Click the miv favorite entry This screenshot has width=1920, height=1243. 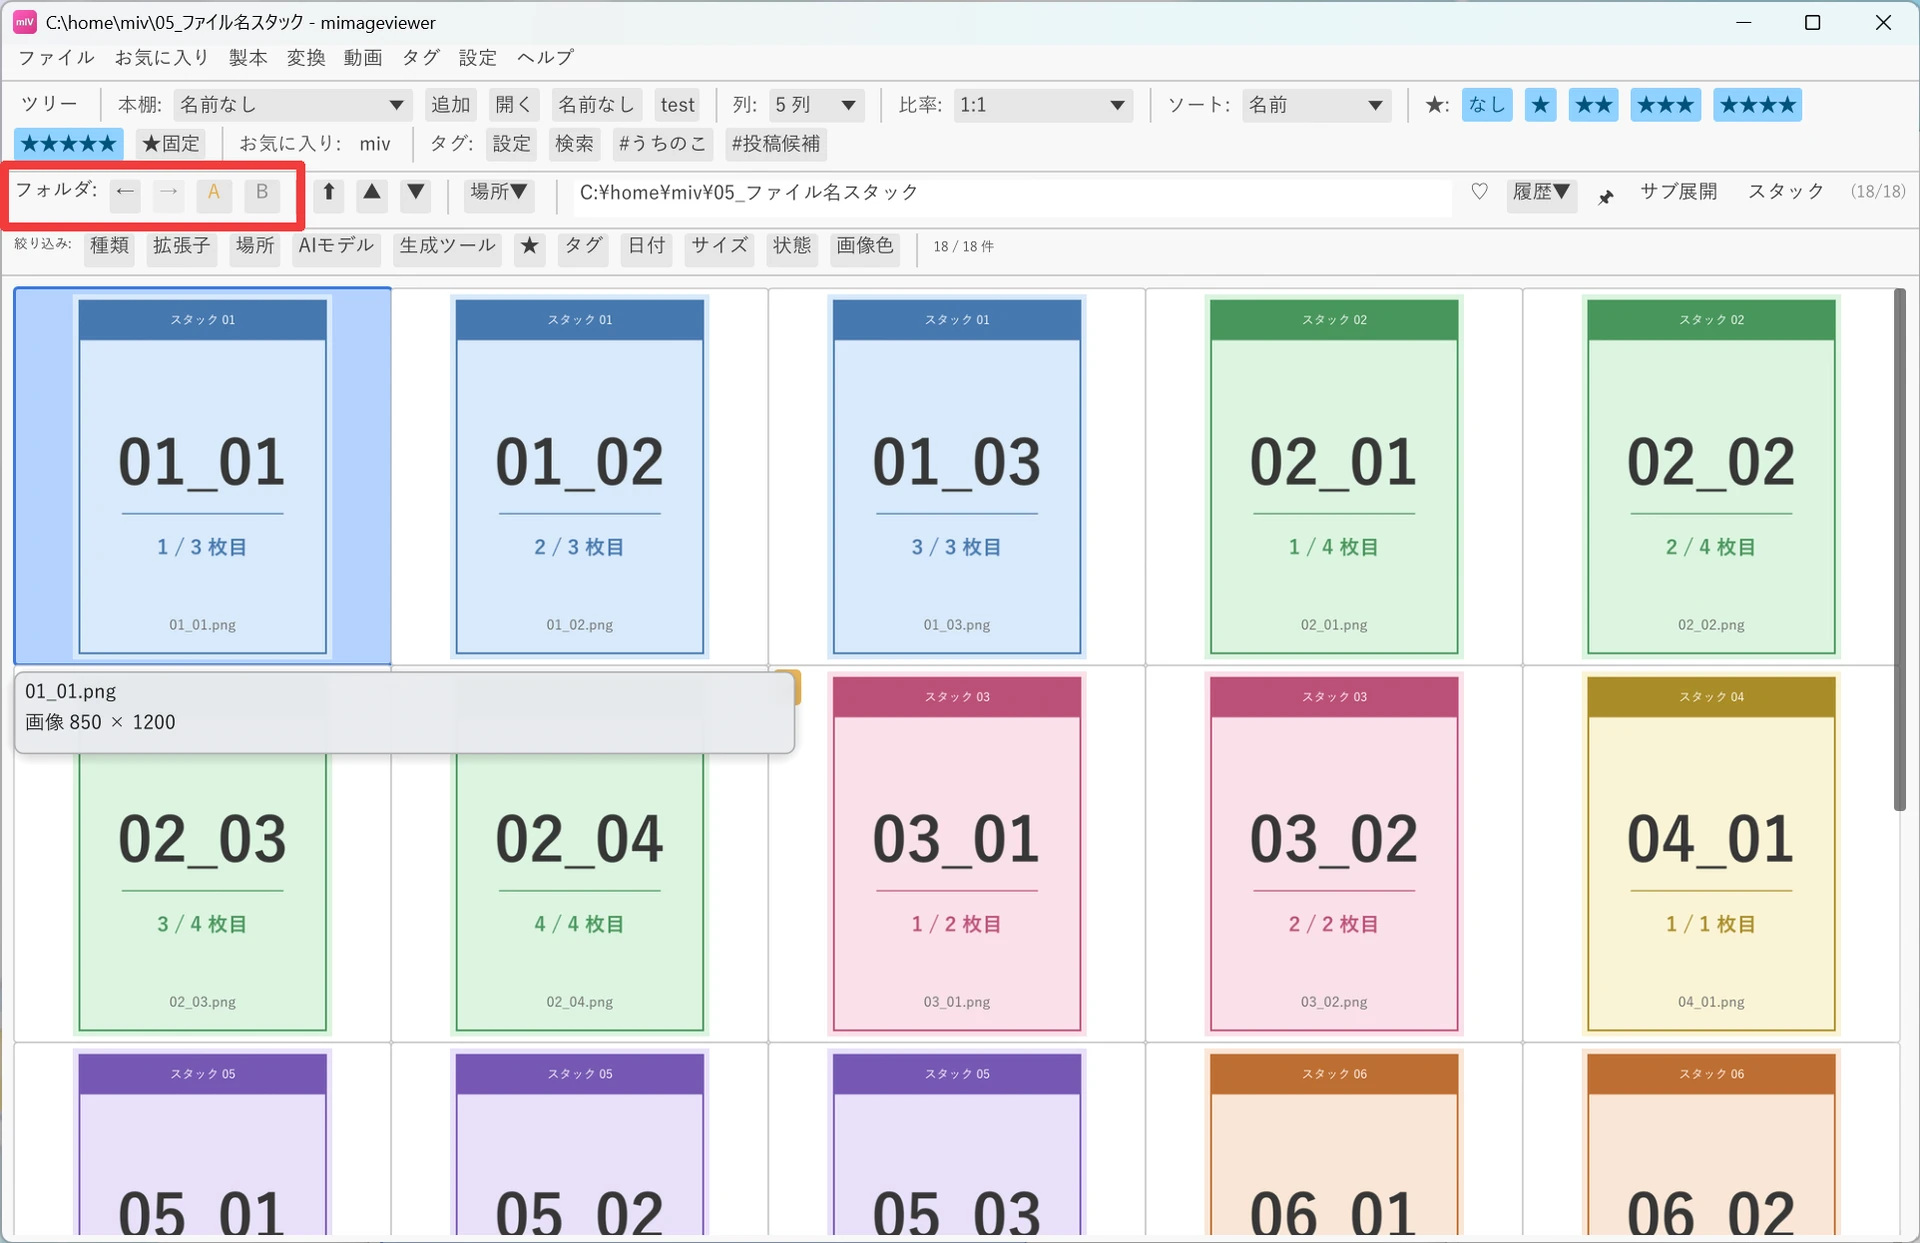pos(375,144)
